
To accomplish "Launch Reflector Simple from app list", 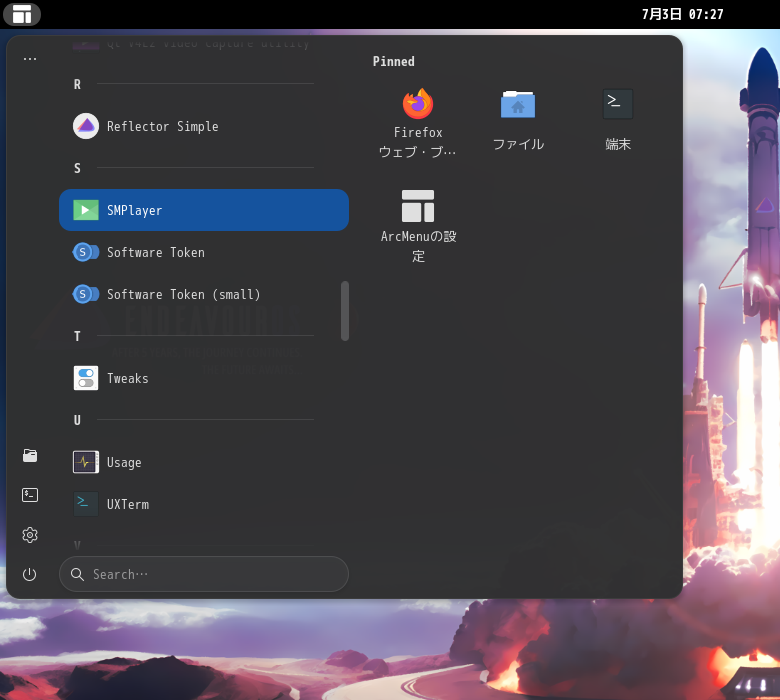I will [x=204, y=126].
